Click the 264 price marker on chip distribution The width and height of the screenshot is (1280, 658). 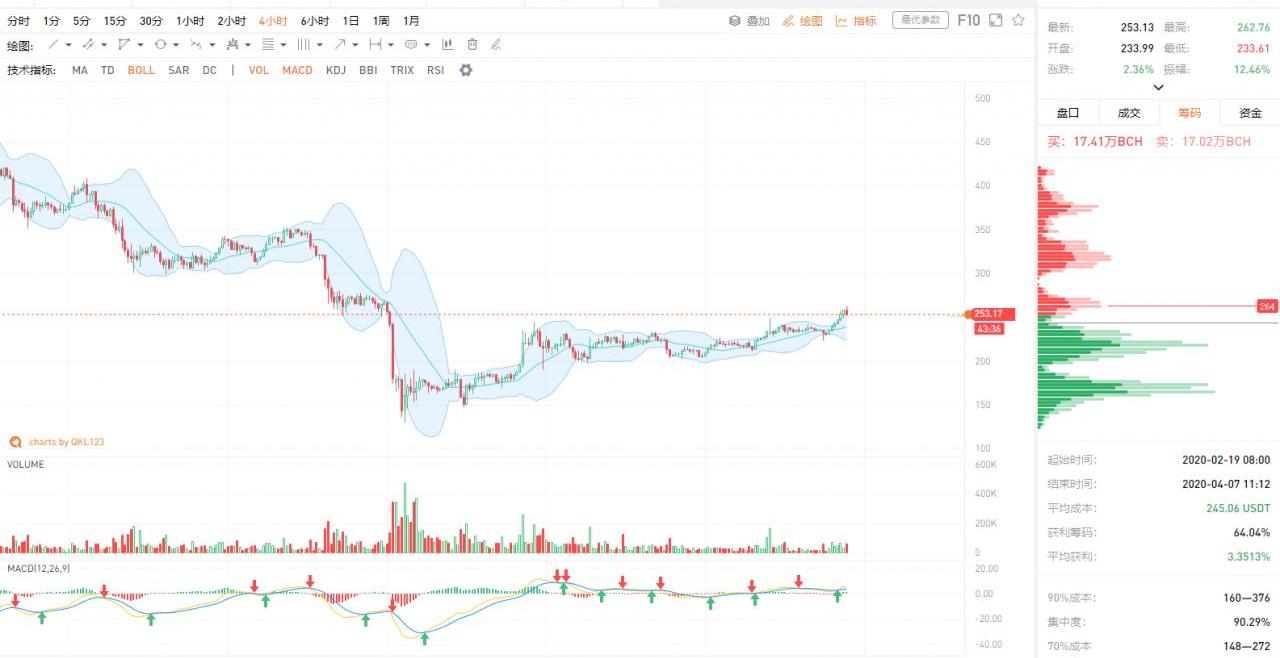1267,306
